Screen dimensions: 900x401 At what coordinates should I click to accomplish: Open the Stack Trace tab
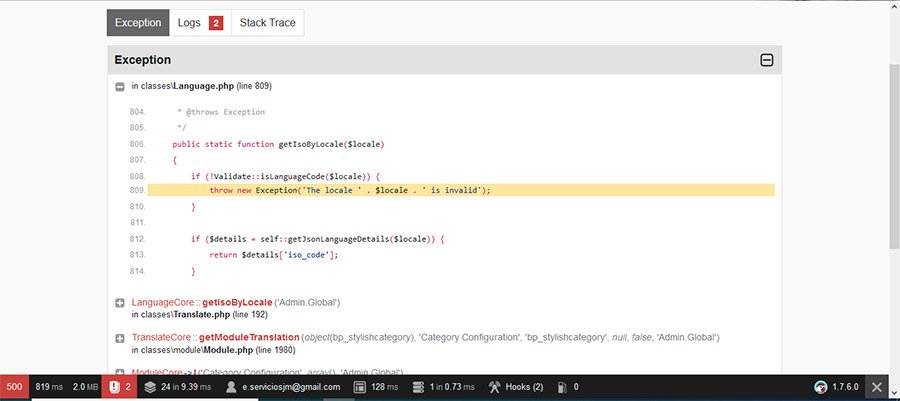[267, 23]
